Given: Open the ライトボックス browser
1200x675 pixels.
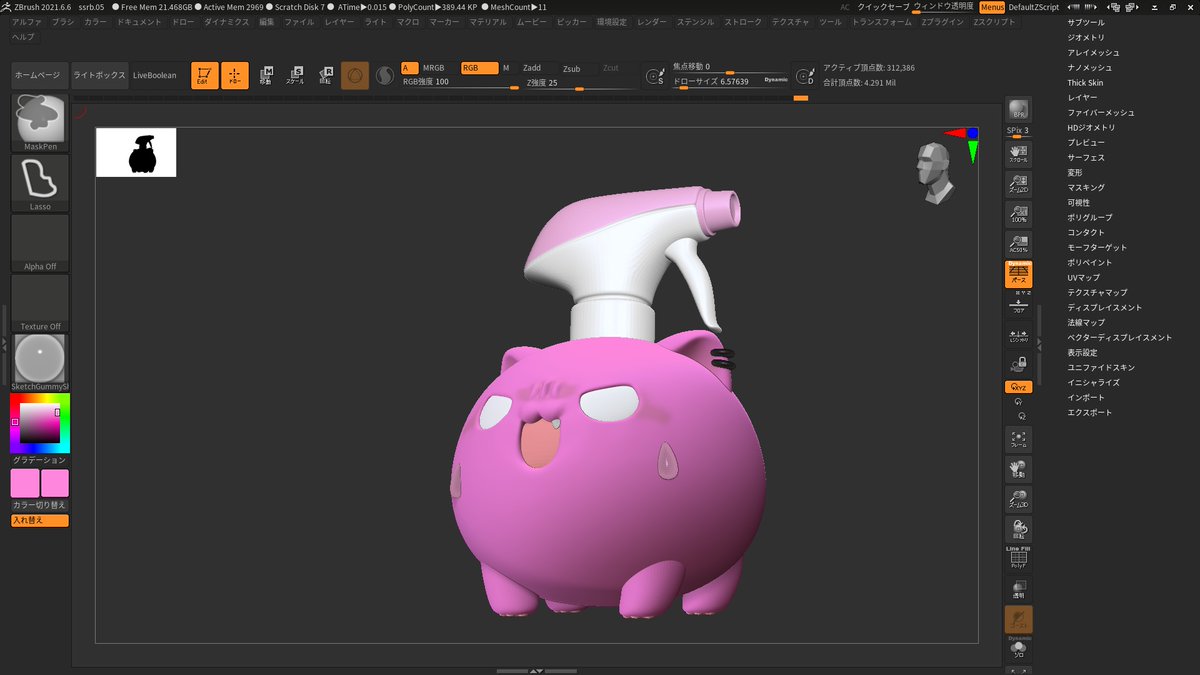Looking at the screenshot, I should click(x=100, y=75).
